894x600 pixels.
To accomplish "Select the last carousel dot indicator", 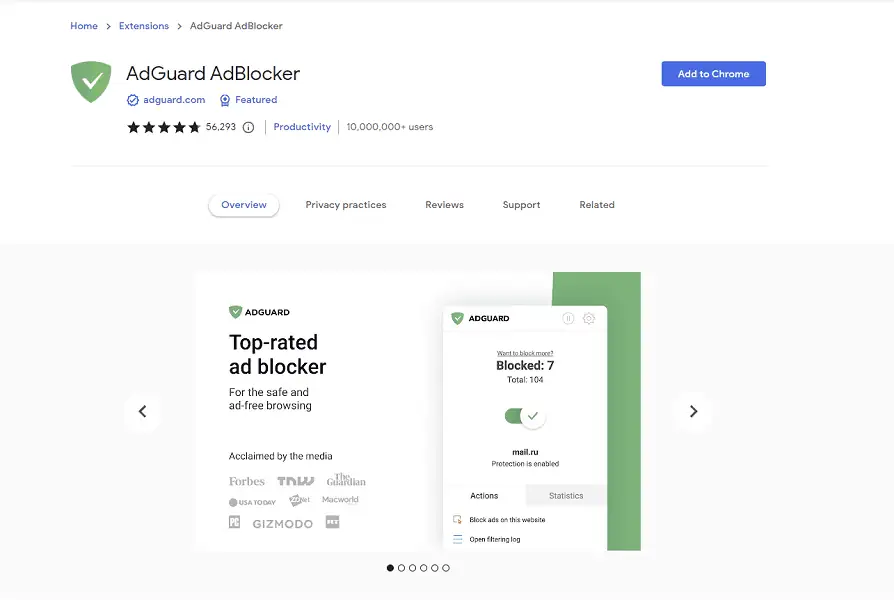I will point(446,568).
